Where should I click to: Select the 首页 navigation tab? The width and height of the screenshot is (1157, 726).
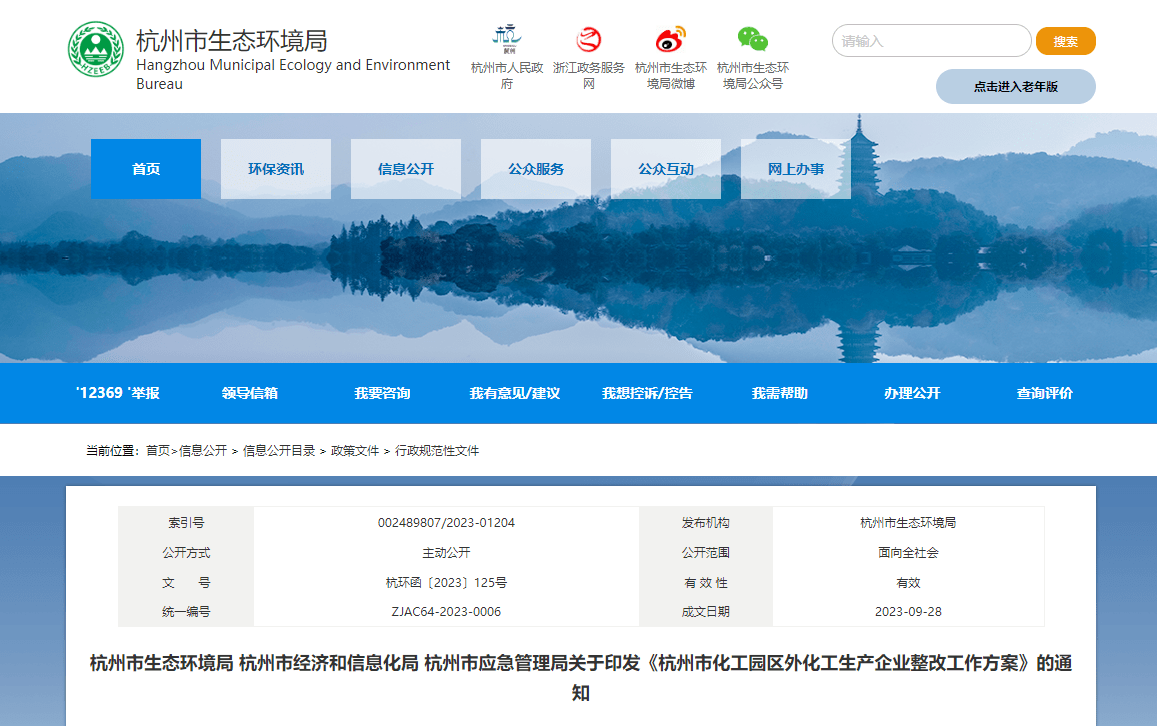pyautogui.click(x=146, y=169)
